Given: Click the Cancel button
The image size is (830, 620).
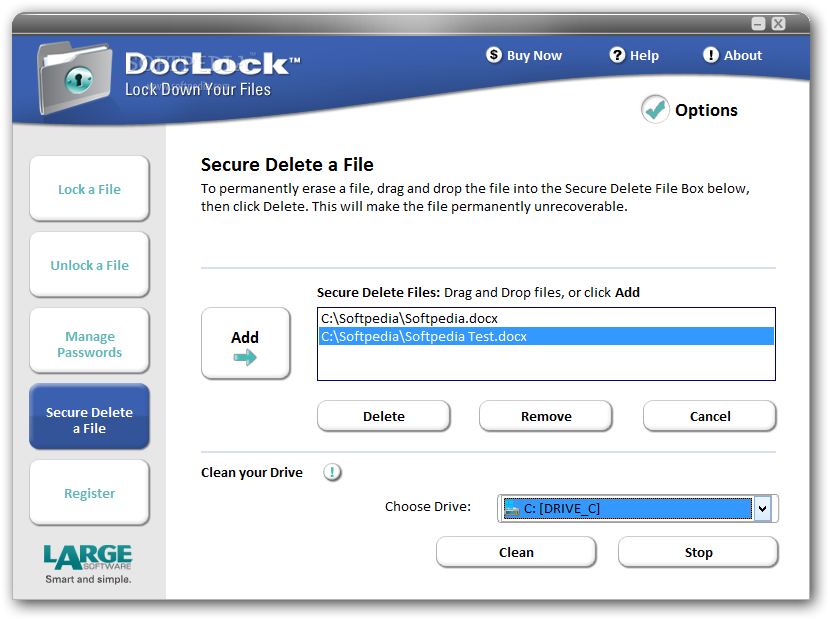Looking at the screenshot, I should (x=710, y=416).
